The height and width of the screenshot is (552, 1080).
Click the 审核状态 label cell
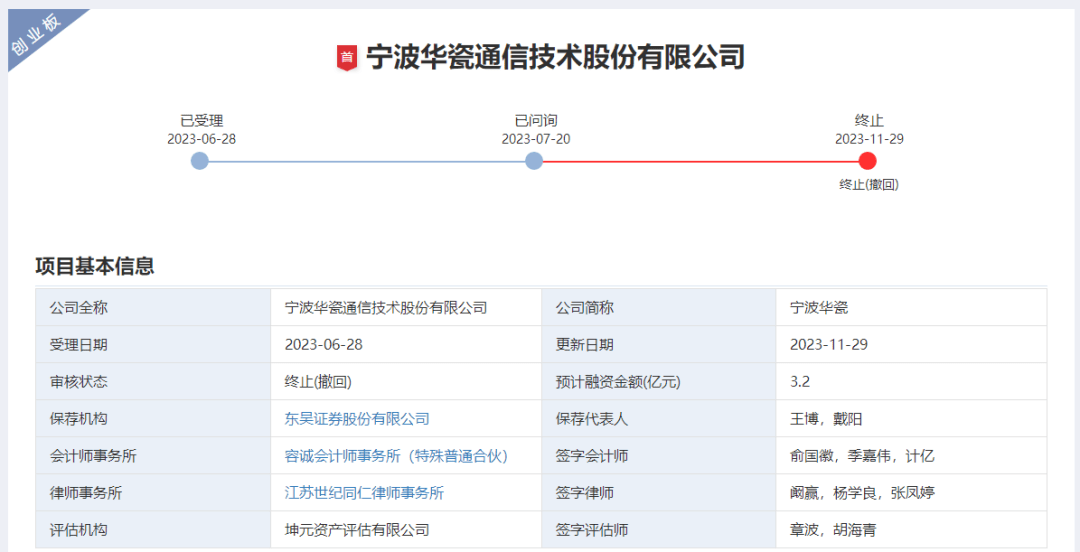click(x=153, y=382)
